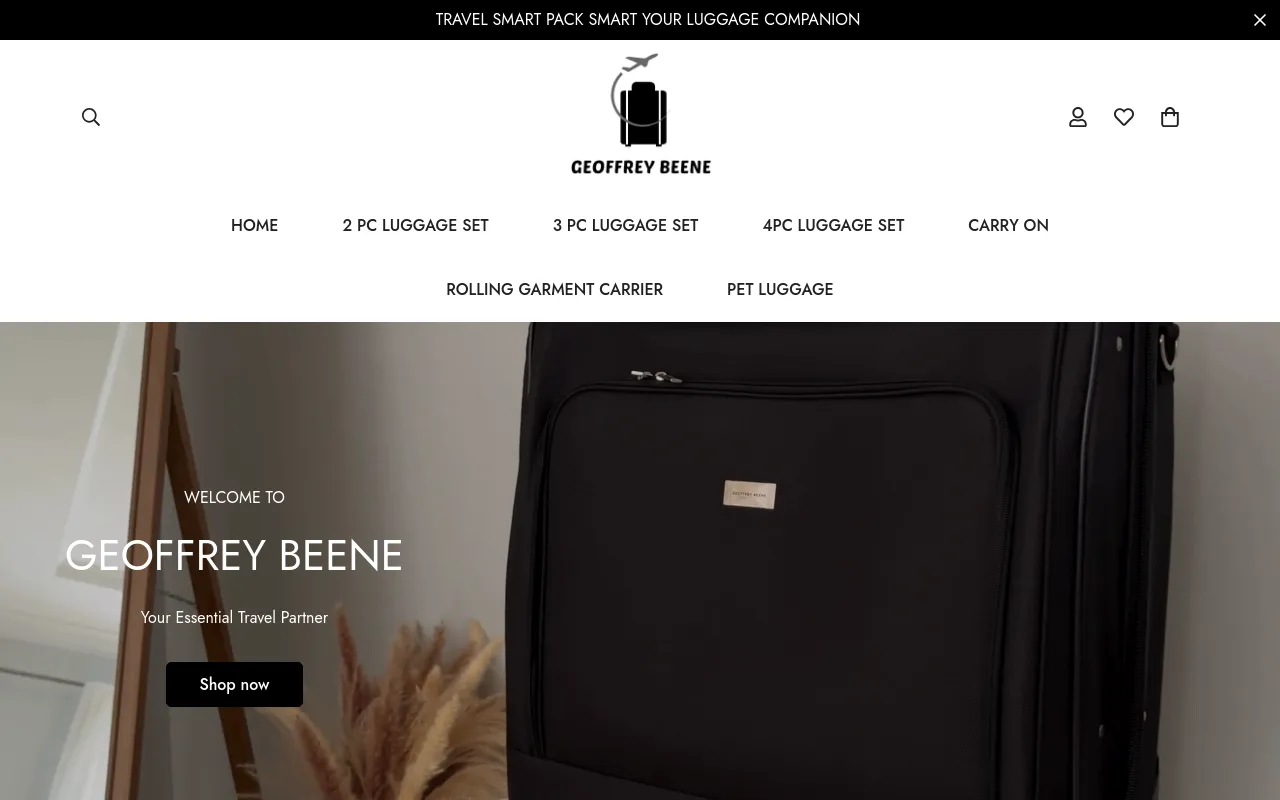Open the shopping bag cart icon
Viewport: 1280px width, 800px height.
[x=1170, y=117]
